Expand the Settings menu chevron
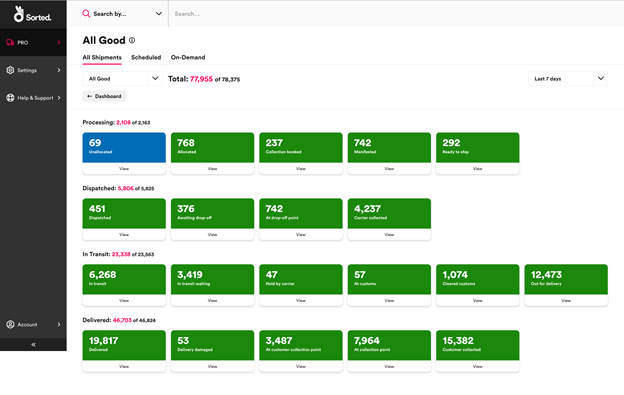624x395 pixels. click(x=59, y=70)
